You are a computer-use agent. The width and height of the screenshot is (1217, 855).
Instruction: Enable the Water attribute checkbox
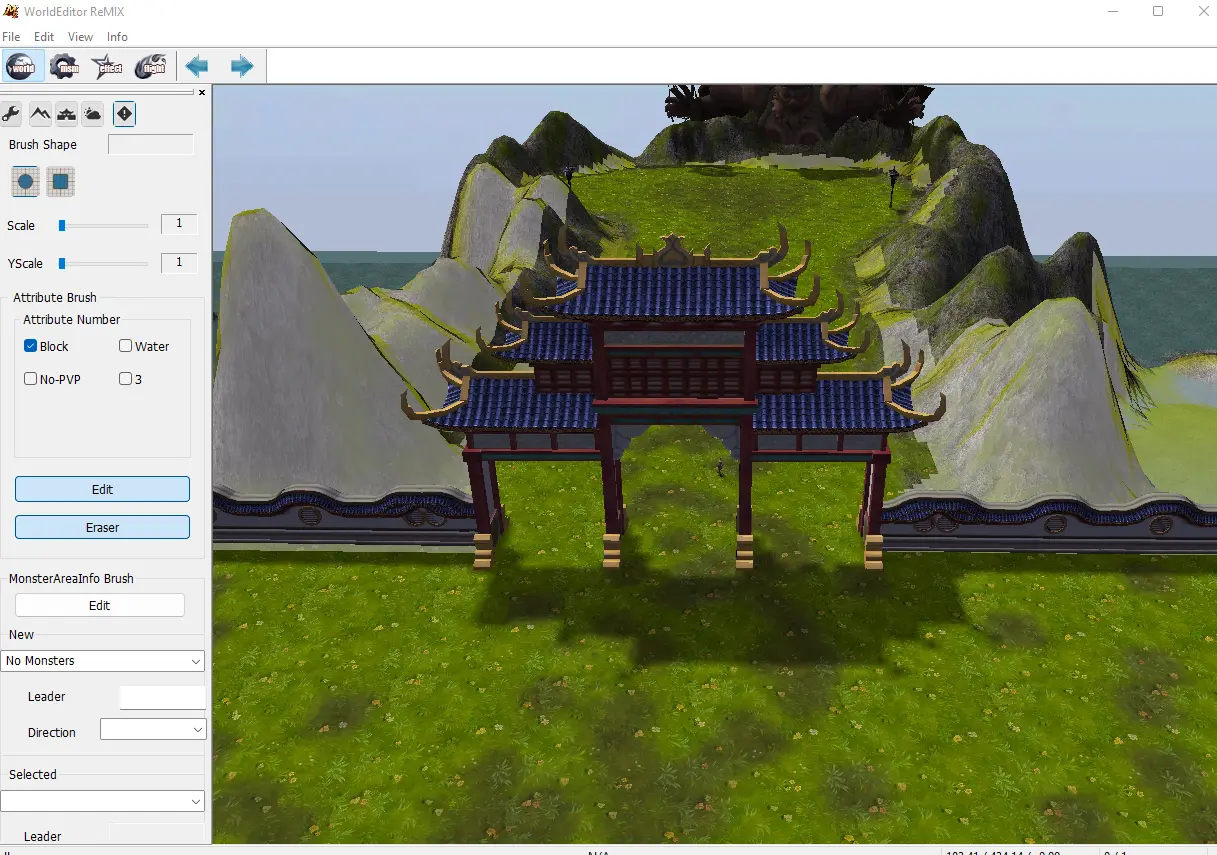tap(126, 346)
